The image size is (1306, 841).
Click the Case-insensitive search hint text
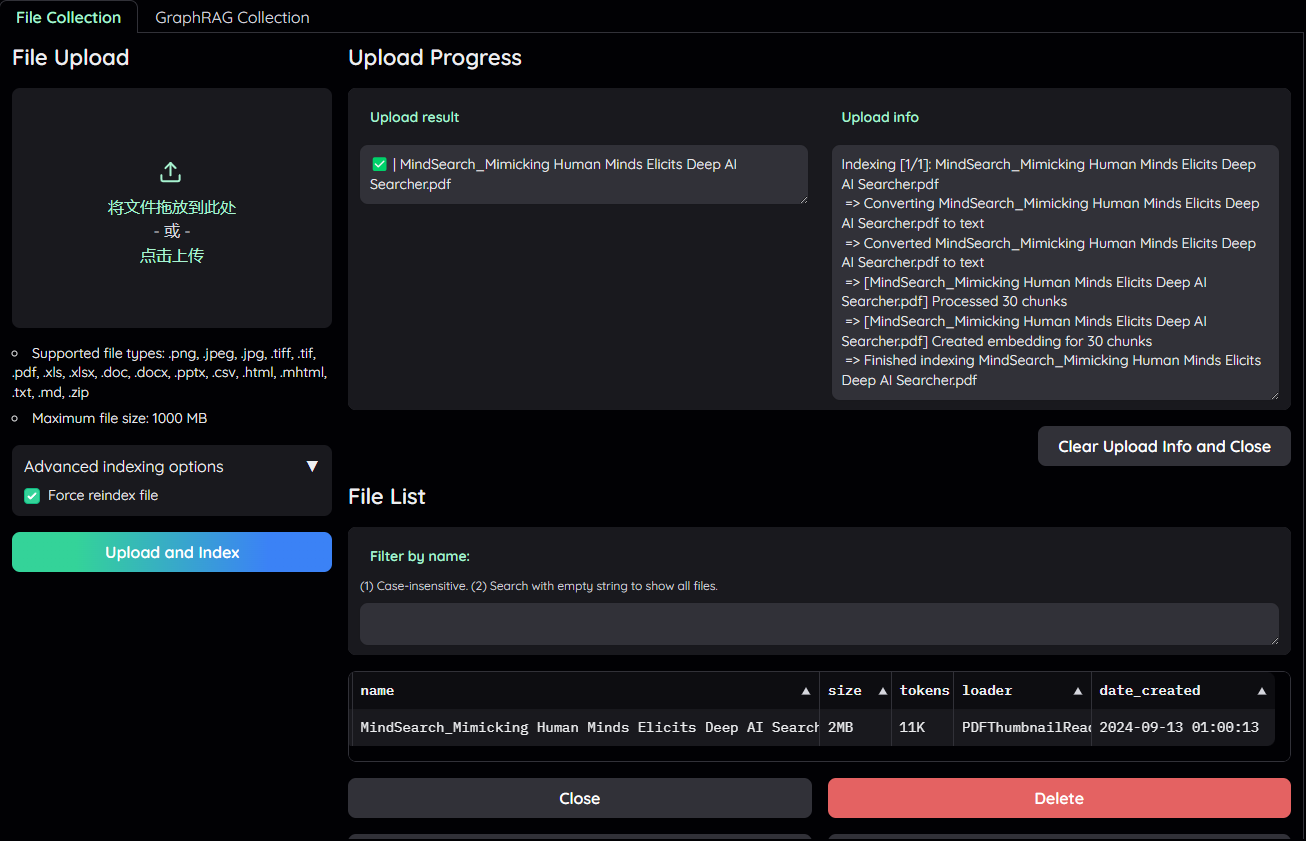coord(539,586)
